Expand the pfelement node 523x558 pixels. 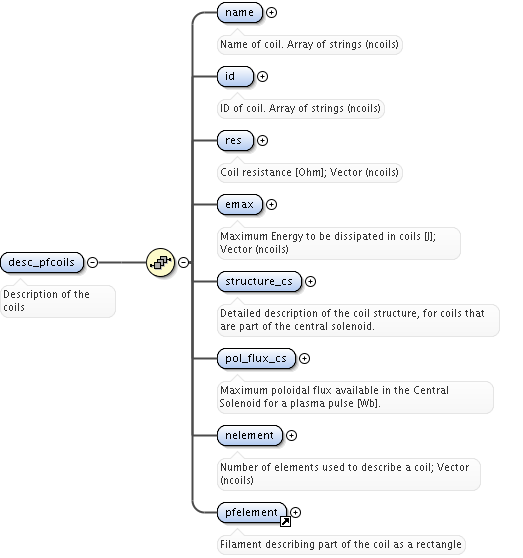point(295,512)
